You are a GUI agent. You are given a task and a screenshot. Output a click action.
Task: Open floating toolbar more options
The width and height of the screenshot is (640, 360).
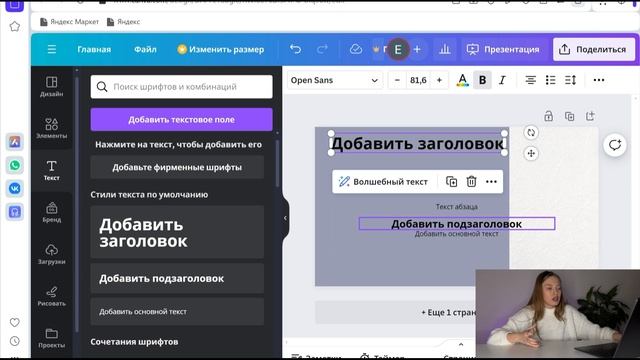pyautogui.click(x=491, y=182)
